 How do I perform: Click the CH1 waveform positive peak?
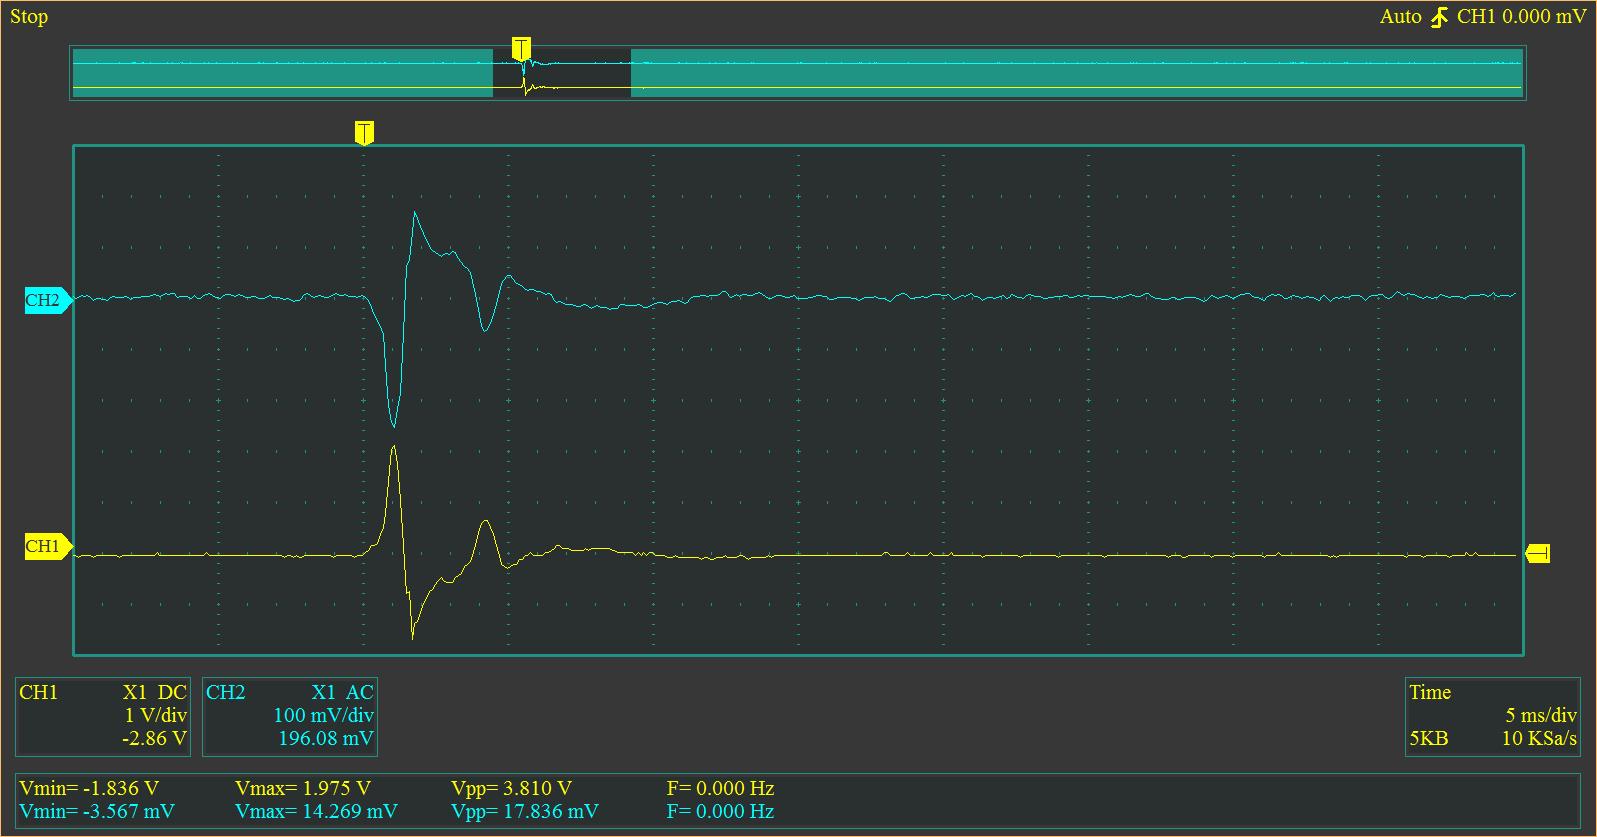pos(394,447)
